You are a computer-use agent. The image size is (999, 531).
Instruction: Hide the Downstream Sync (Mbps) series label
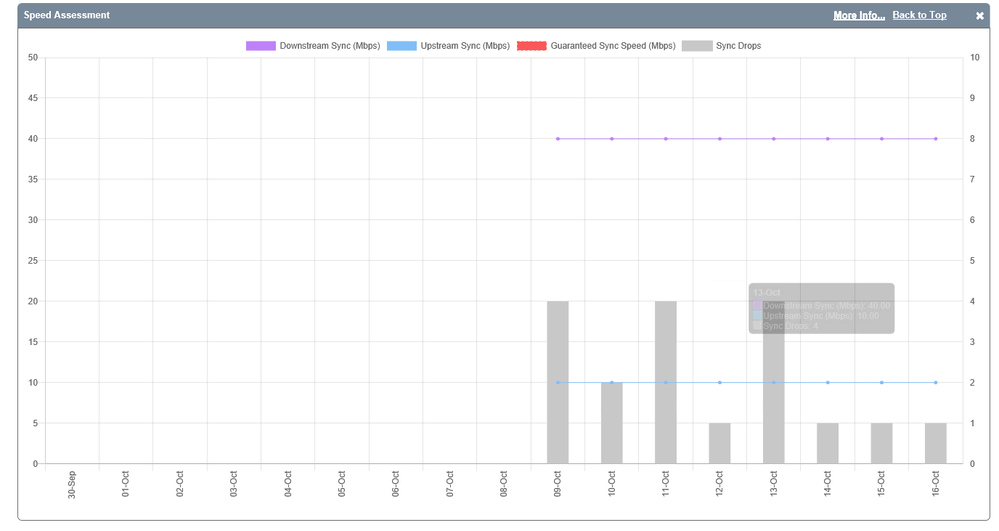click(326, 46)
